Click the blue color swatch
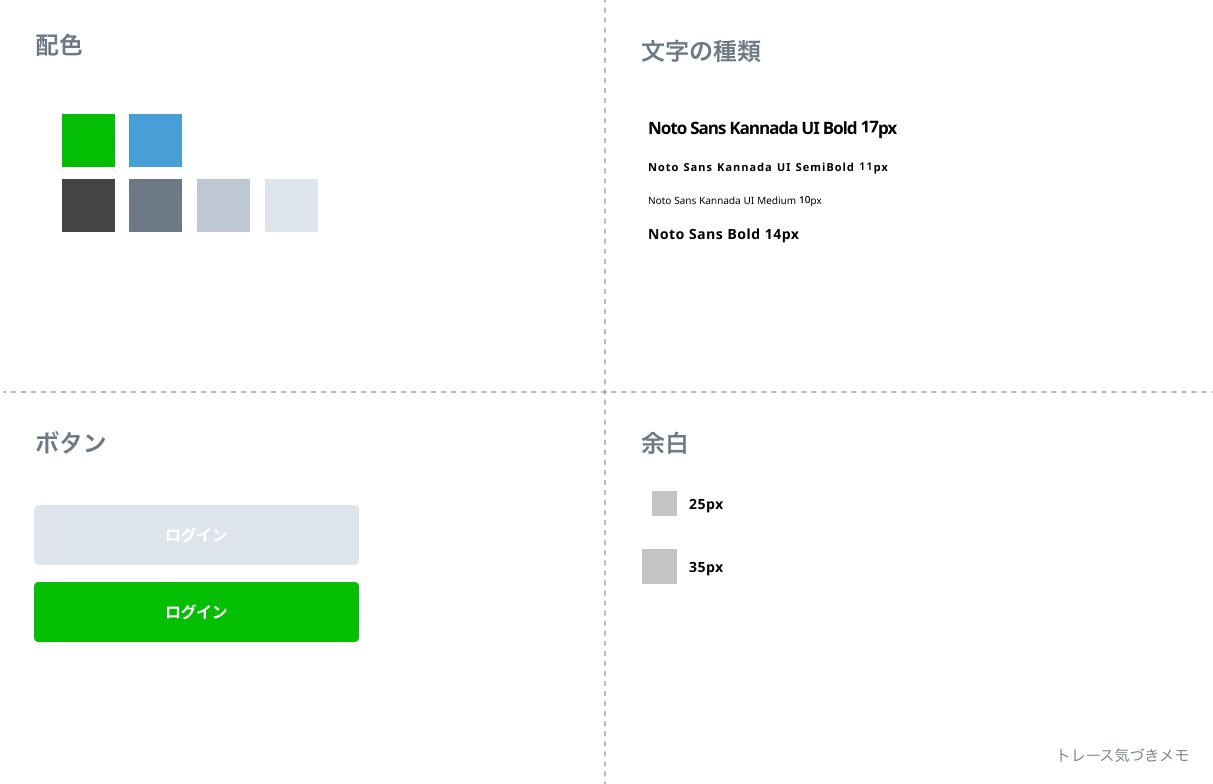Screen dimensions: 1213x784 point(155,140)
